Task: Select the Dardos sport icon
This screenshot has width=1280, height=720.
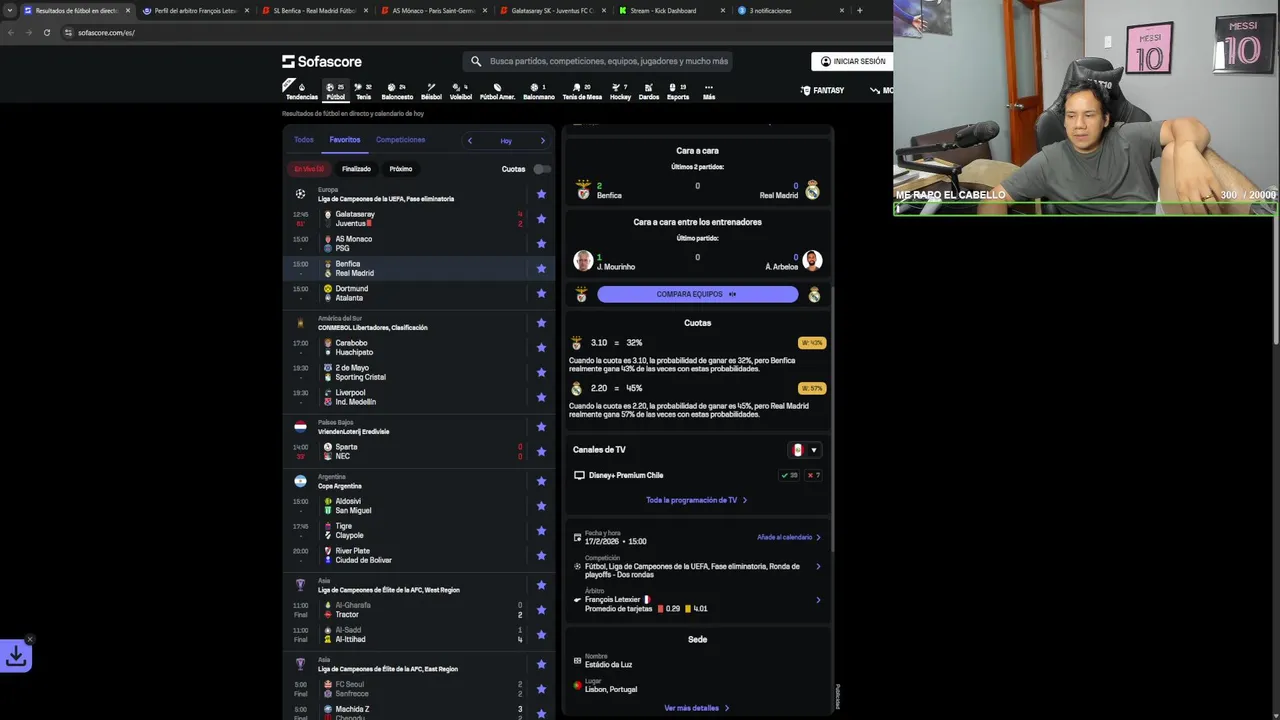Action: click(648, 91)
